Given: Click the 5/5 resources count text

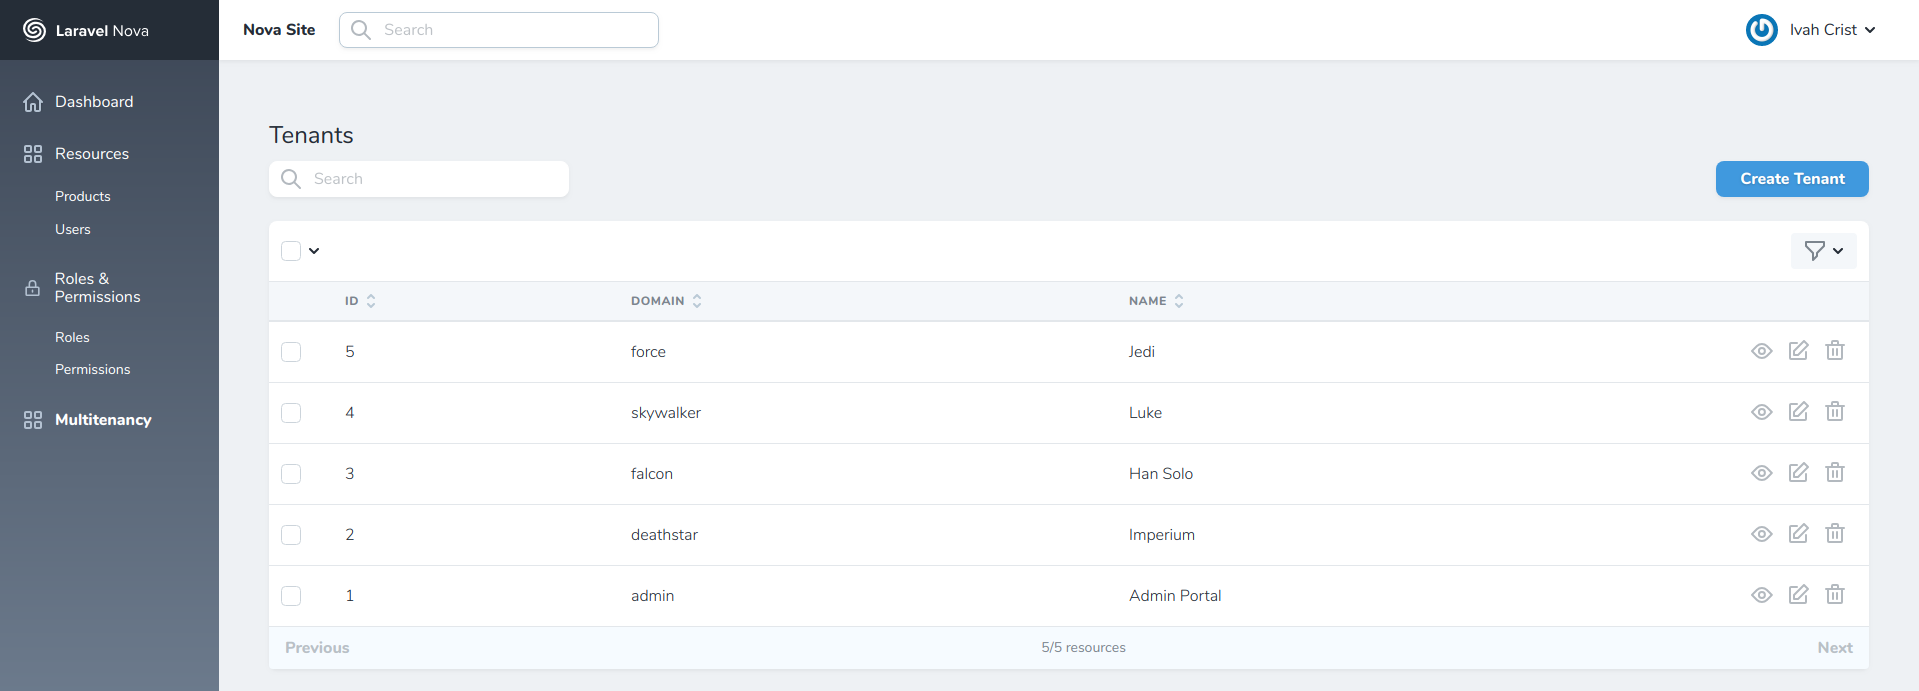Looking at the screenshot, I should click(1083, 648).
